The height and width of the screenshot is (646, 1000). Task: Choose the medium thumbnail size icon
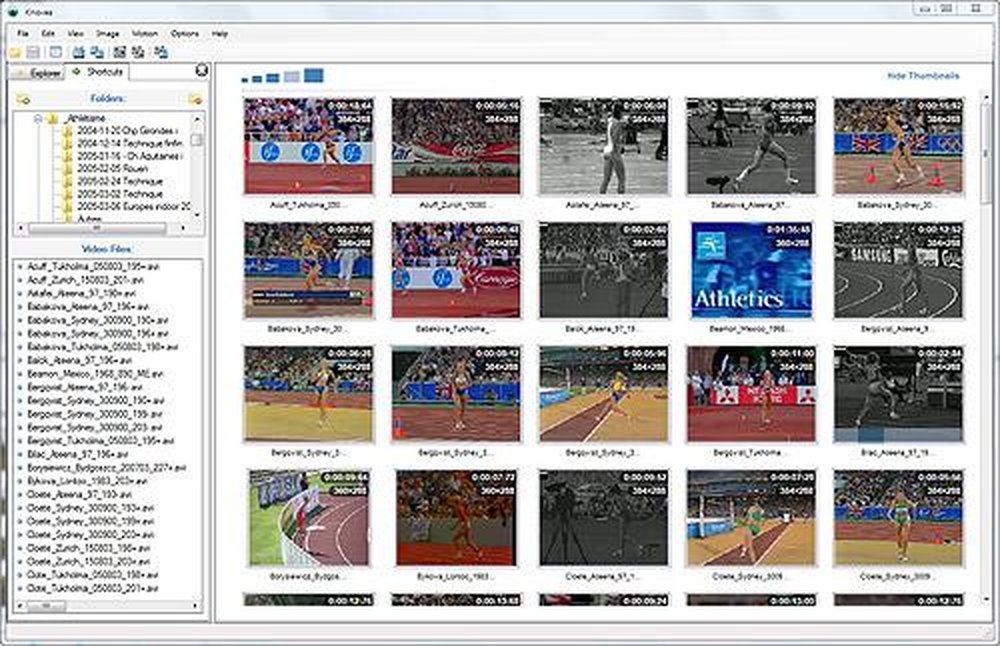272,78
